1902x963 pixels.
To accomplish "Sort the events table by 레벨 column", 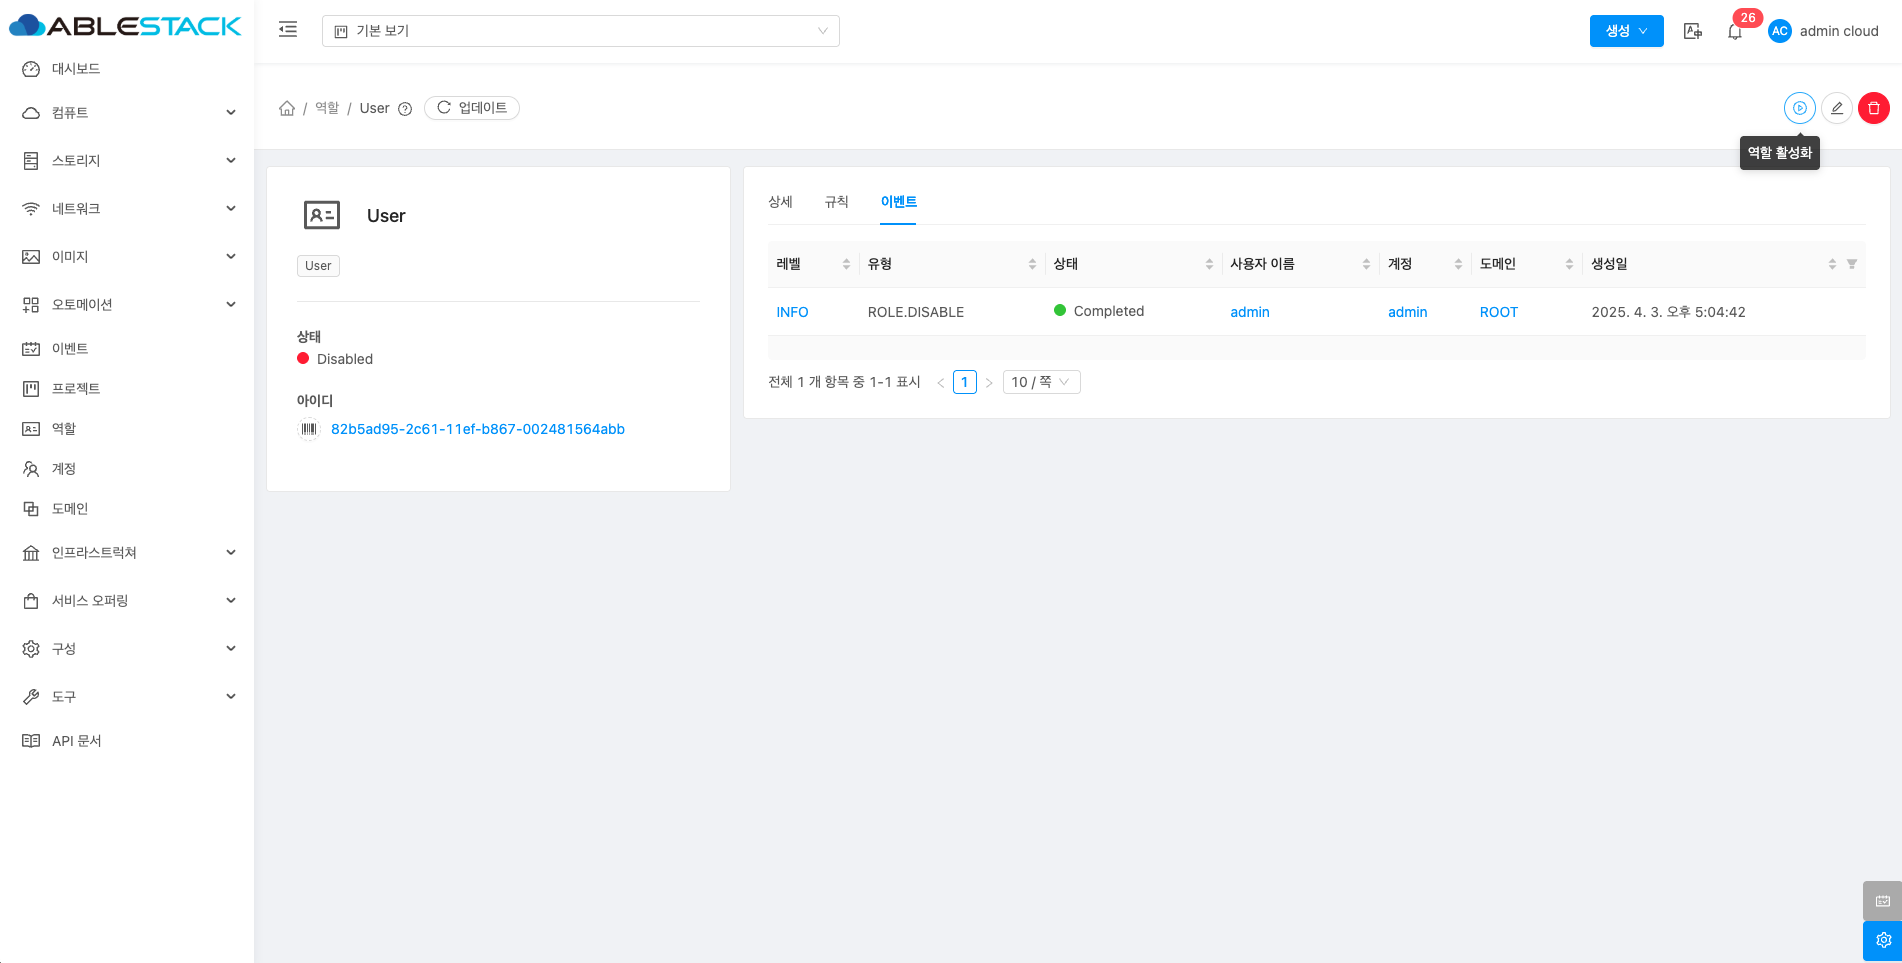I will coord(846,264).
